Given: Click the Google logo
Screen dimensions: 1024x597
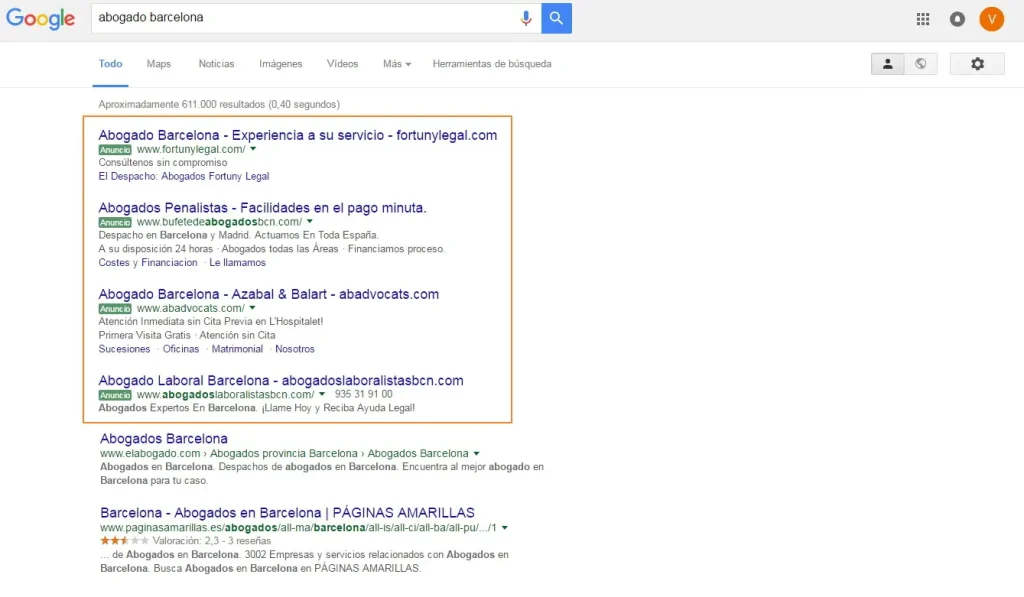Looking at the screenshot, I should (x=40, y=18).
